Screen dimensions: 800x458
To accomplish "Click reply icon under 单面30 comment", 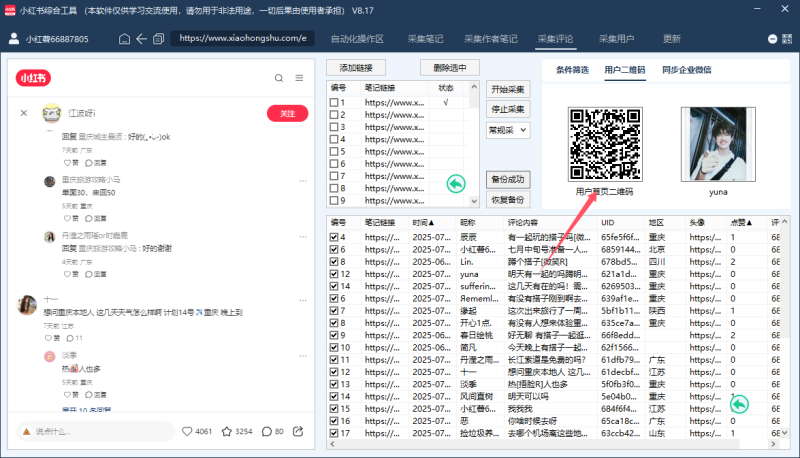I will (x=88, y=218).
